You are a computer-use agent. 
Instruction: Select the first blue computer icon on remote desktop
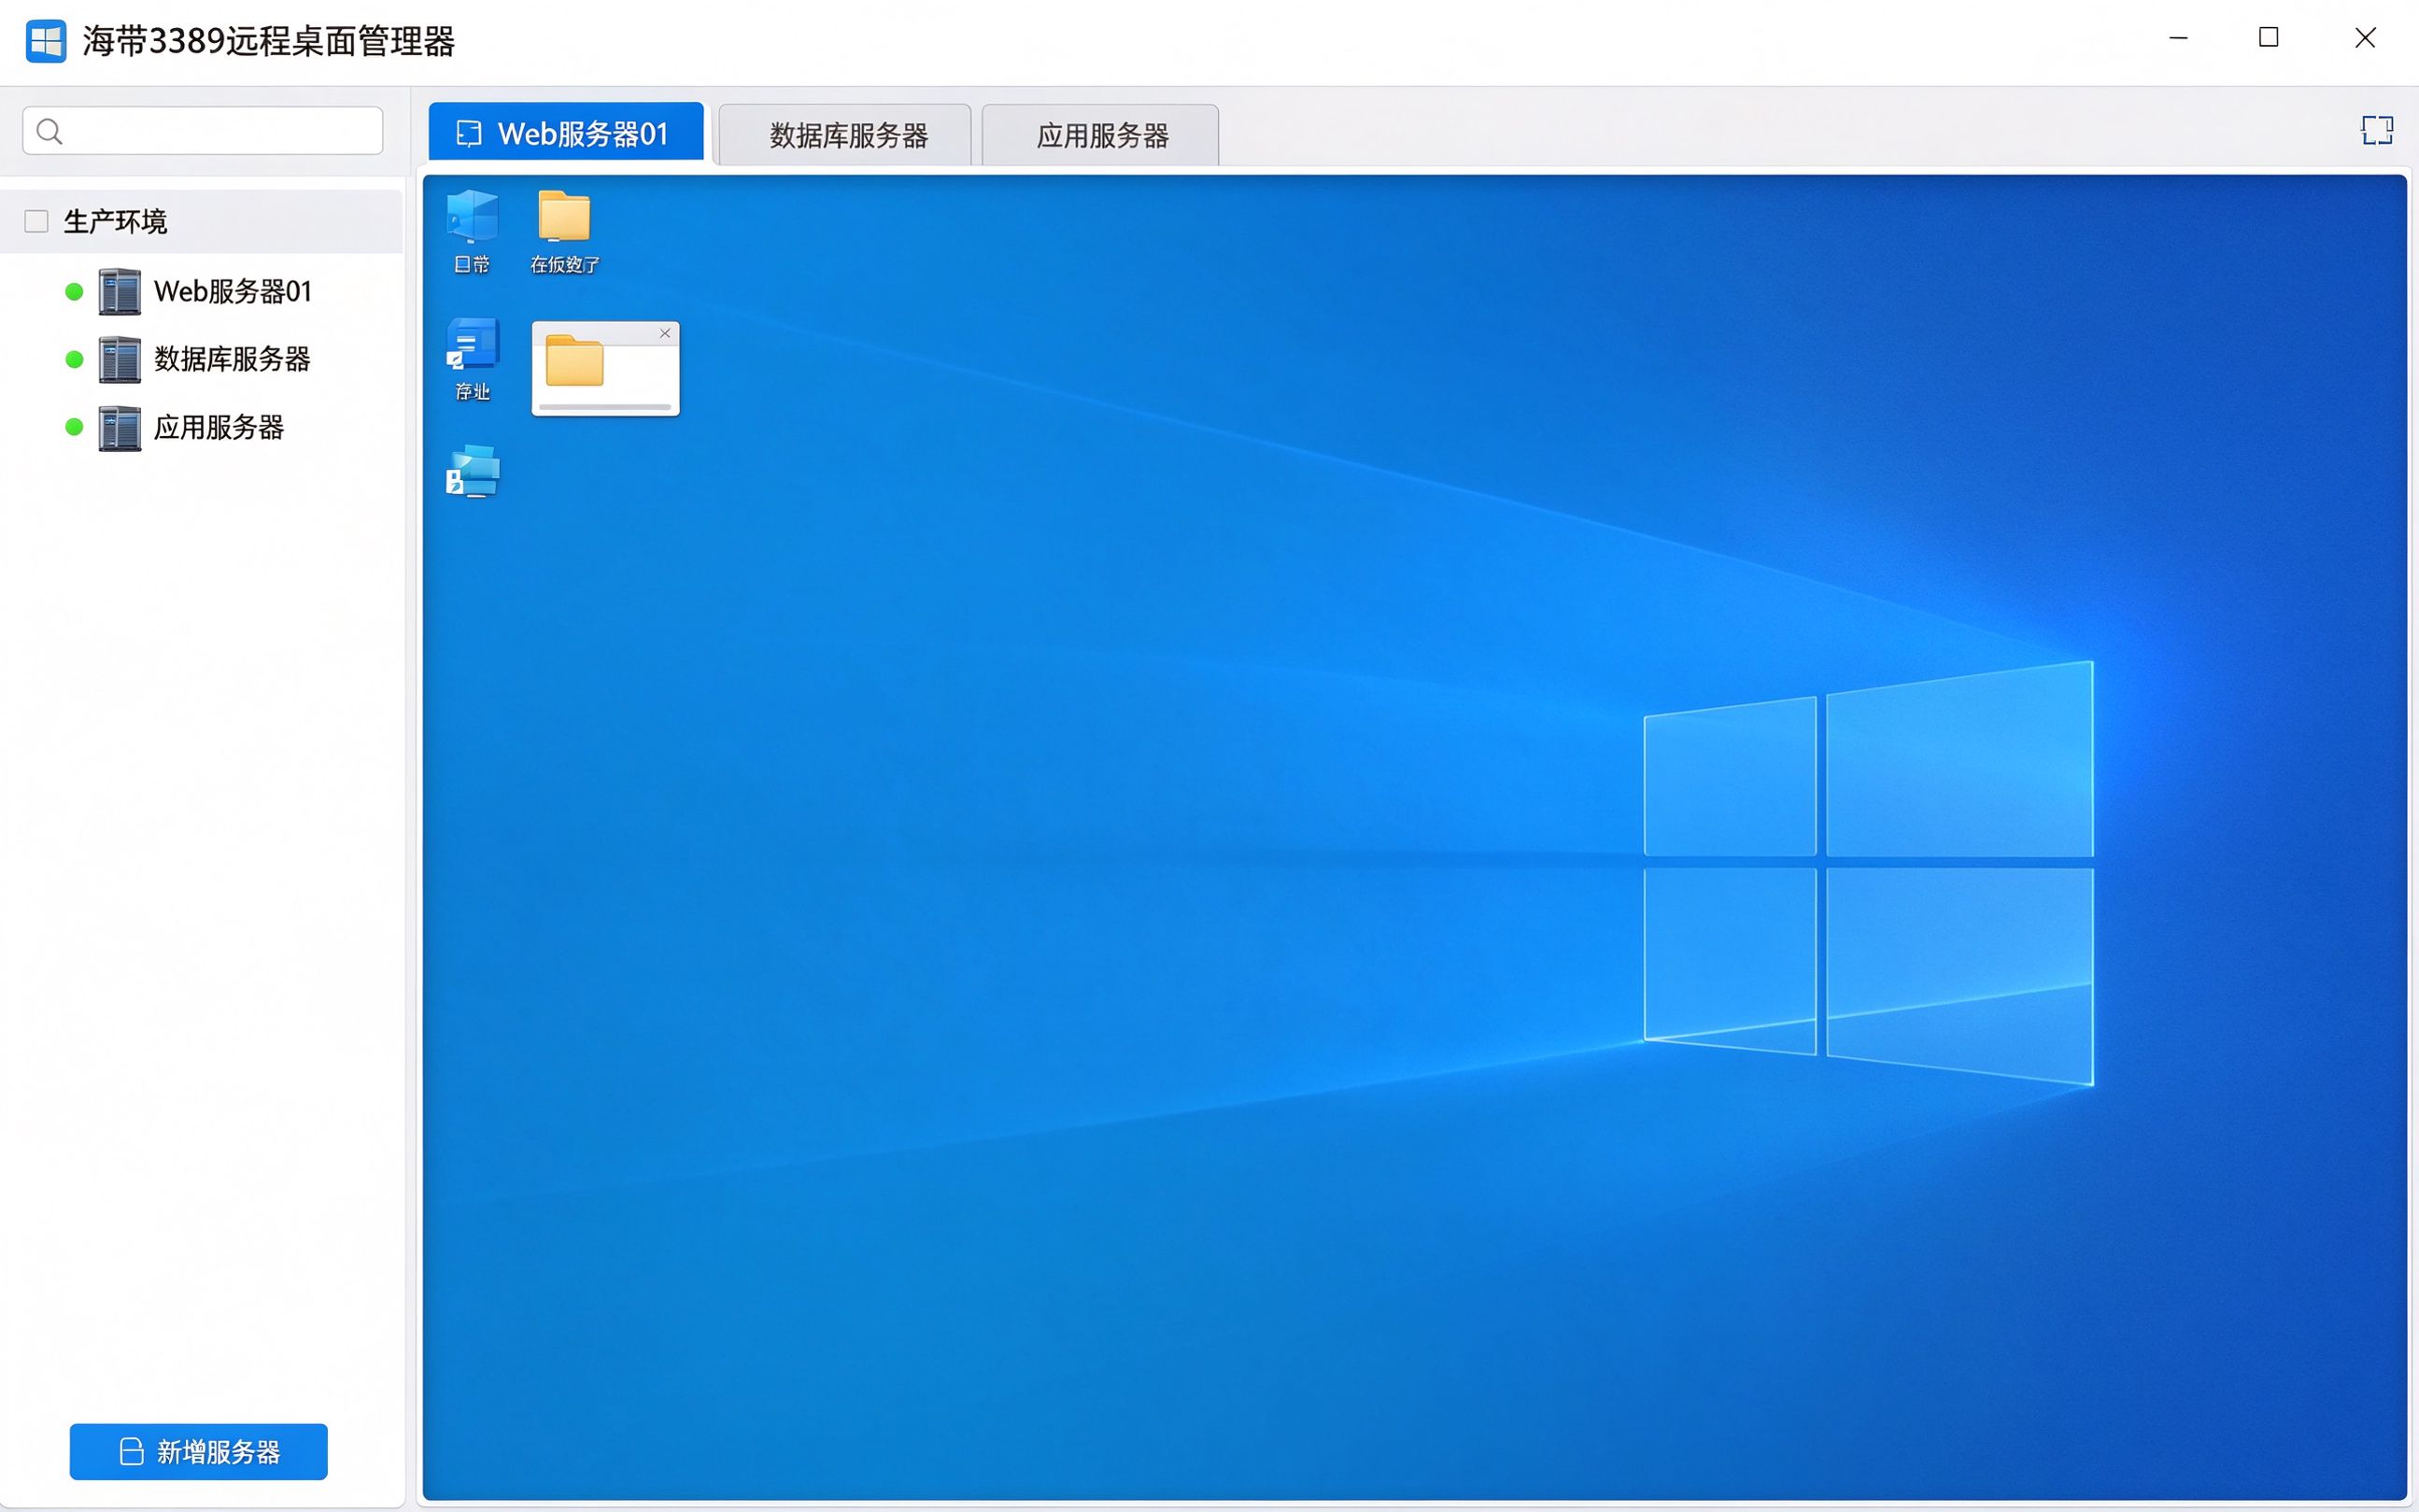472,216
